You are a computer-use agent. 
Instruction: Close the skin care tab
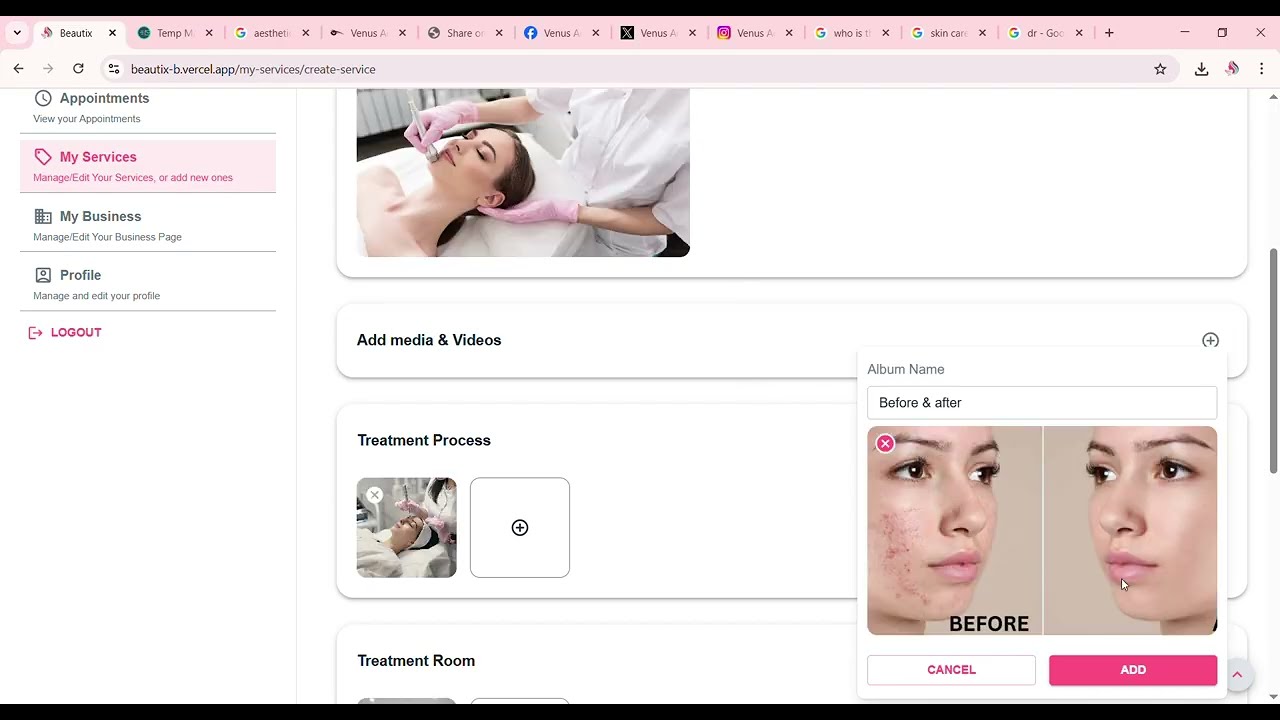[982, 33]
